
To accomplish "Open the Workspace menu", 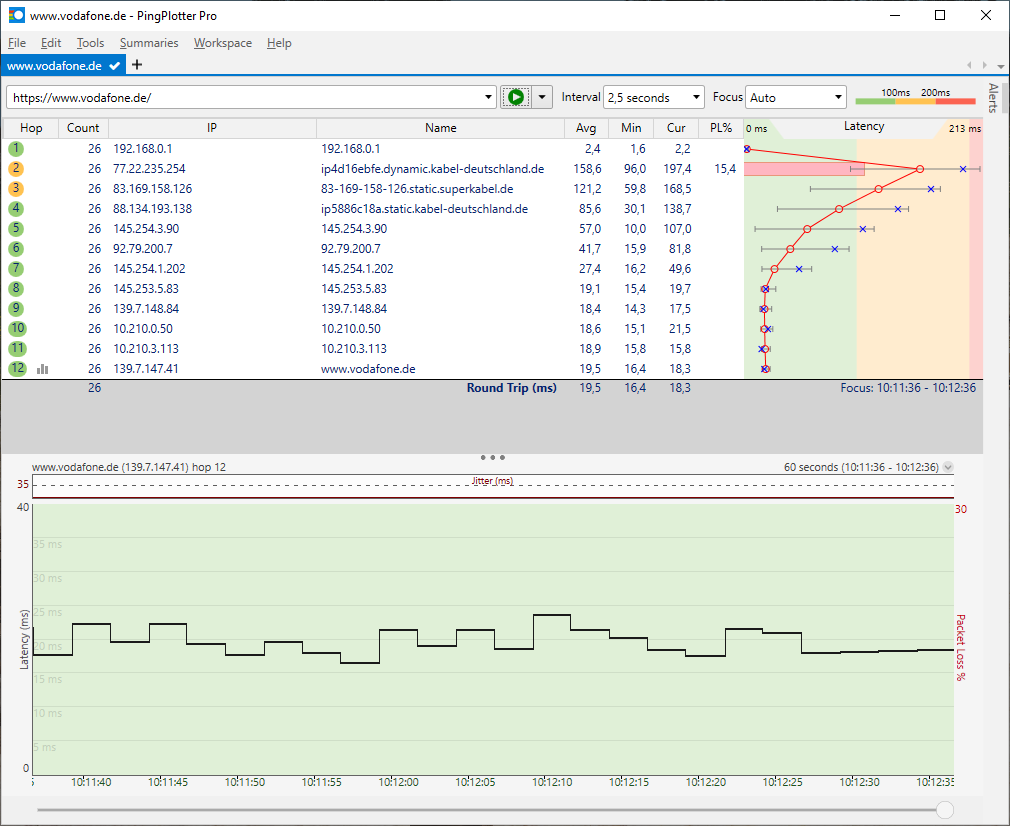I will (222, 43).
